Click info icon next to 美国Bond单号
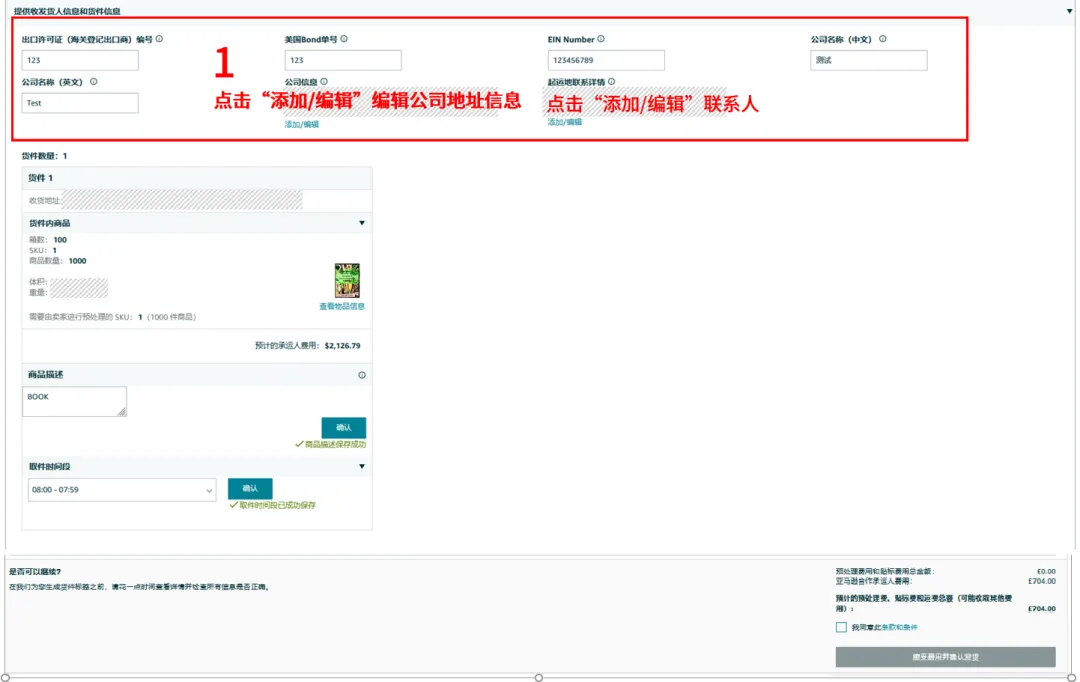The image size is (1080, 682). [344, 39]
